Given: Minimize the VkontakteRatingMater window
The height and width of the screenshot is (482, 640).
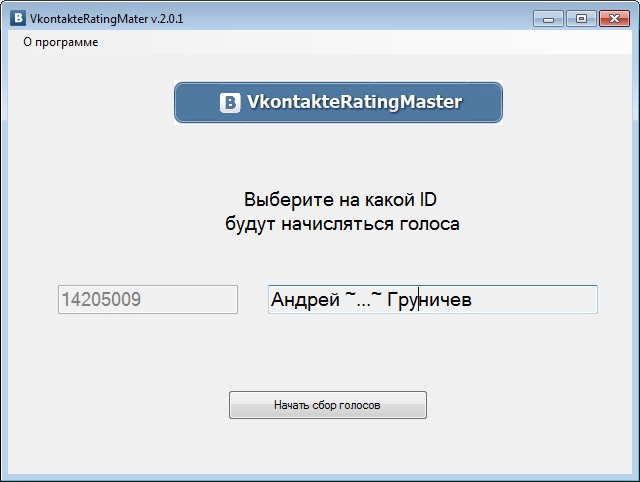Looking at the screenshot, I should tap(548, 19).
